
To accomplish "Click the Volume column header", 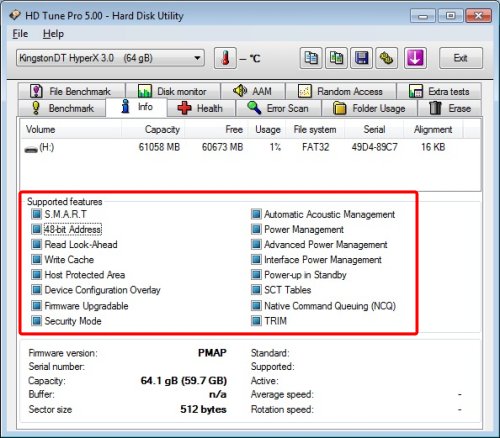I will pyautogui.click(x=71, y=129).
